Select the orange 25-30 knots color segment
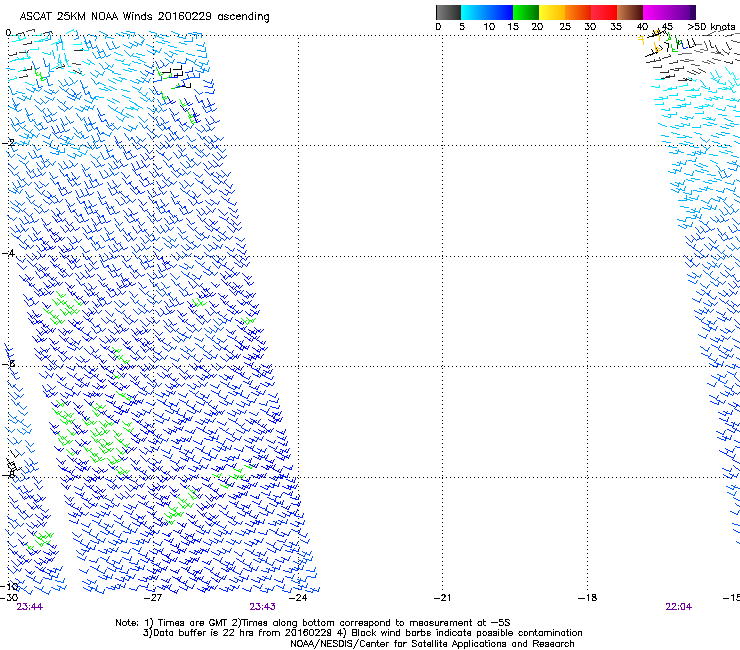This screenshot has height=650, width=740. 578,12
